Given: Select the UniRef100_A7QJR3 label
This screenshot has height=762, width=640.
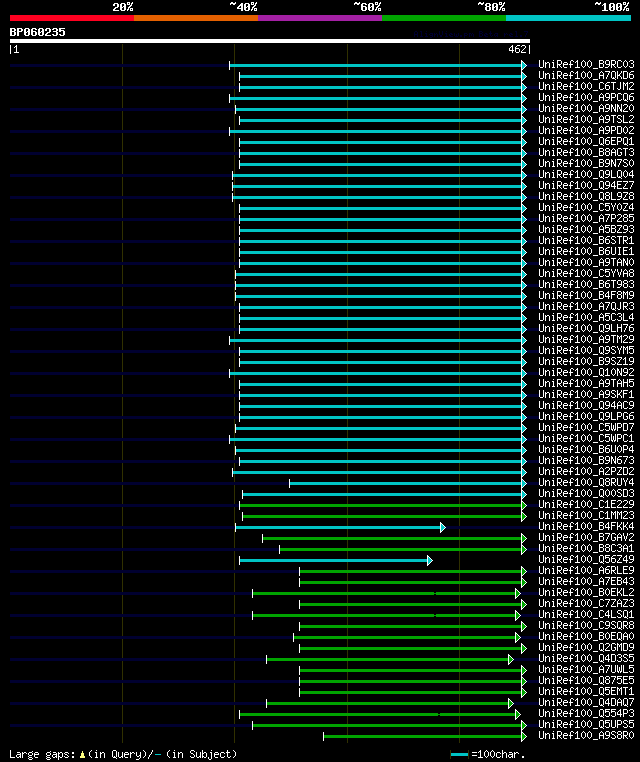Looking at the screenshot, I should [x=586, y=307].
